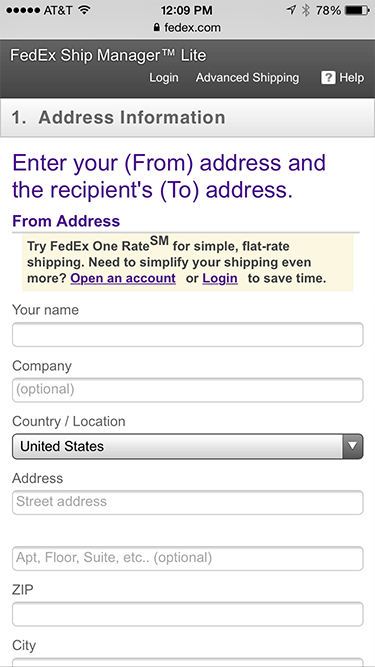Click the Login link in yellow banner
The height and width of the screenshot is (667, 375).
pyautogui.click(x=220, y=278)
